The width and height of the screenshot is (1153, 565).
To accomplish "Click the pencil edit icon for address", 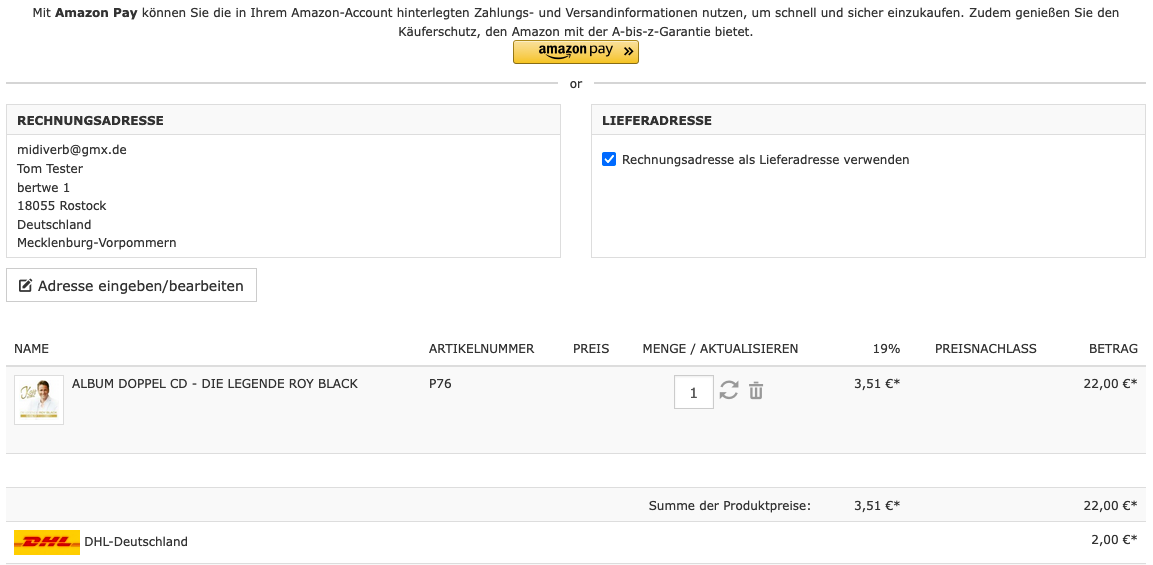I will (26, 286).
